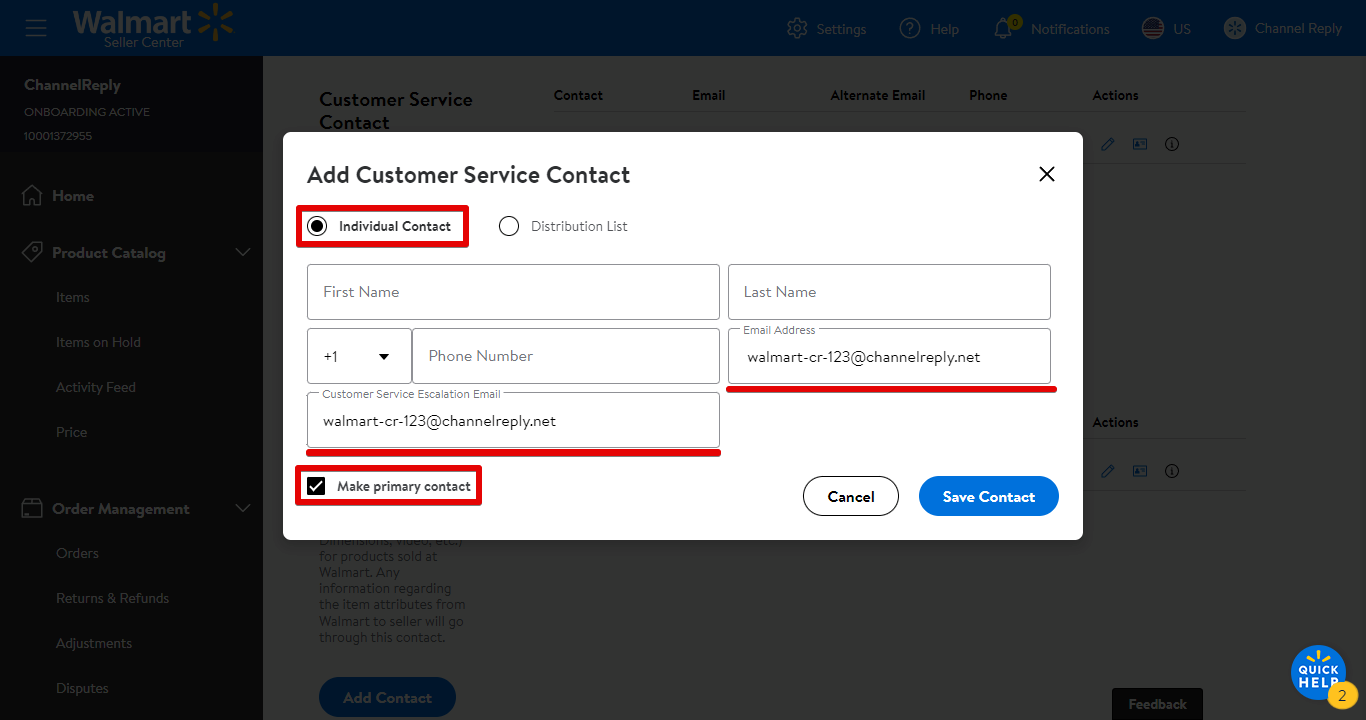Click the Add Contact button behind dialog
This screenshot has width=1366, height=720.
(x=387, y=698)
